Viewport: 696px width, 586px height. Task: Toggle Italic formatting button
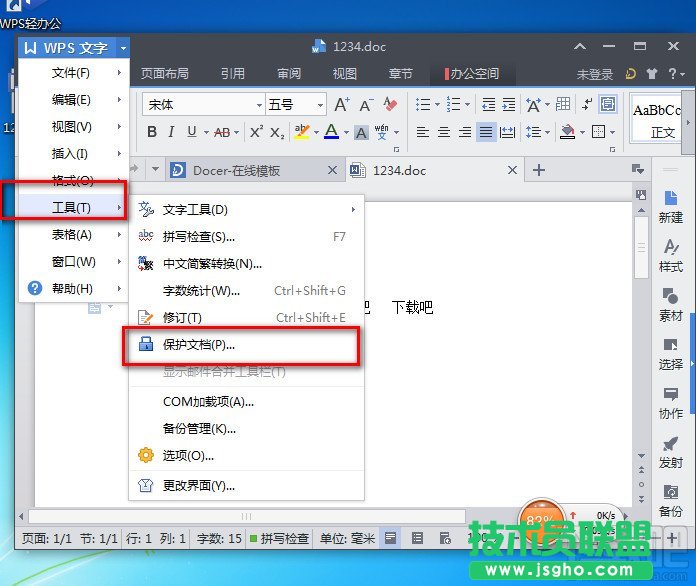tap(171, 132)
